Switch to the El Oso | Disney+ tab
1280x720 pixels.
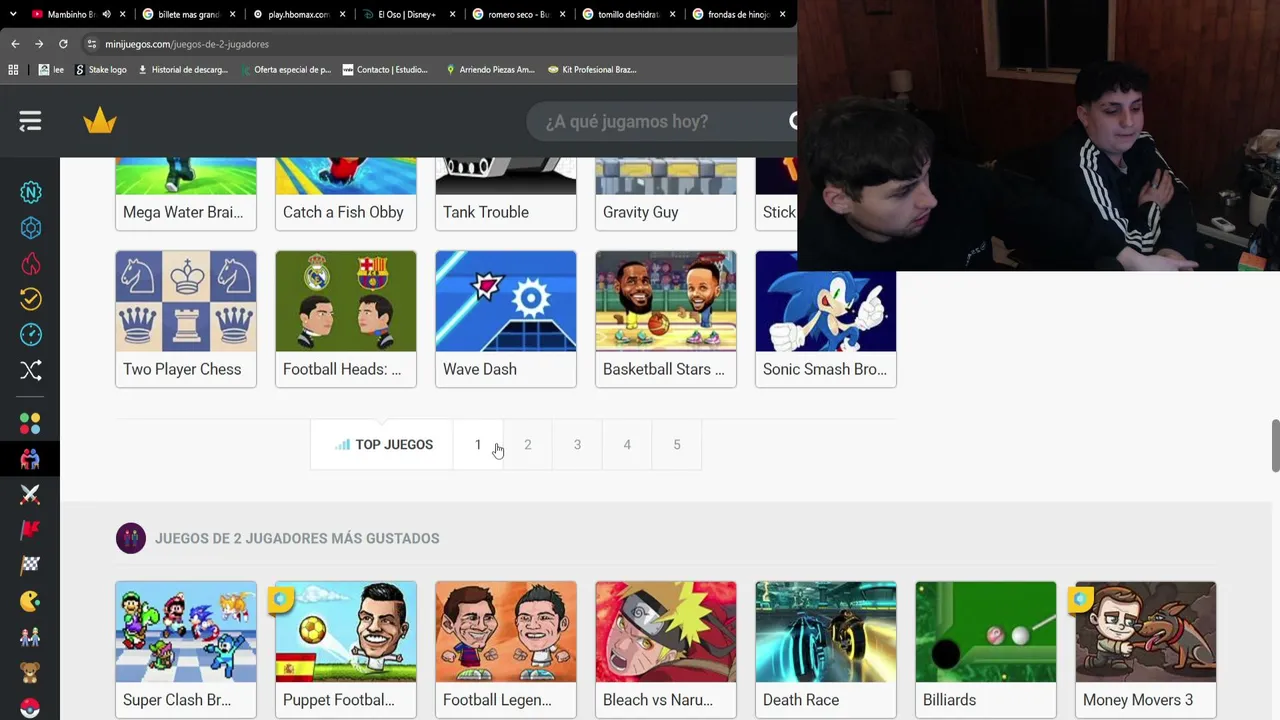(x=408, y=14)
